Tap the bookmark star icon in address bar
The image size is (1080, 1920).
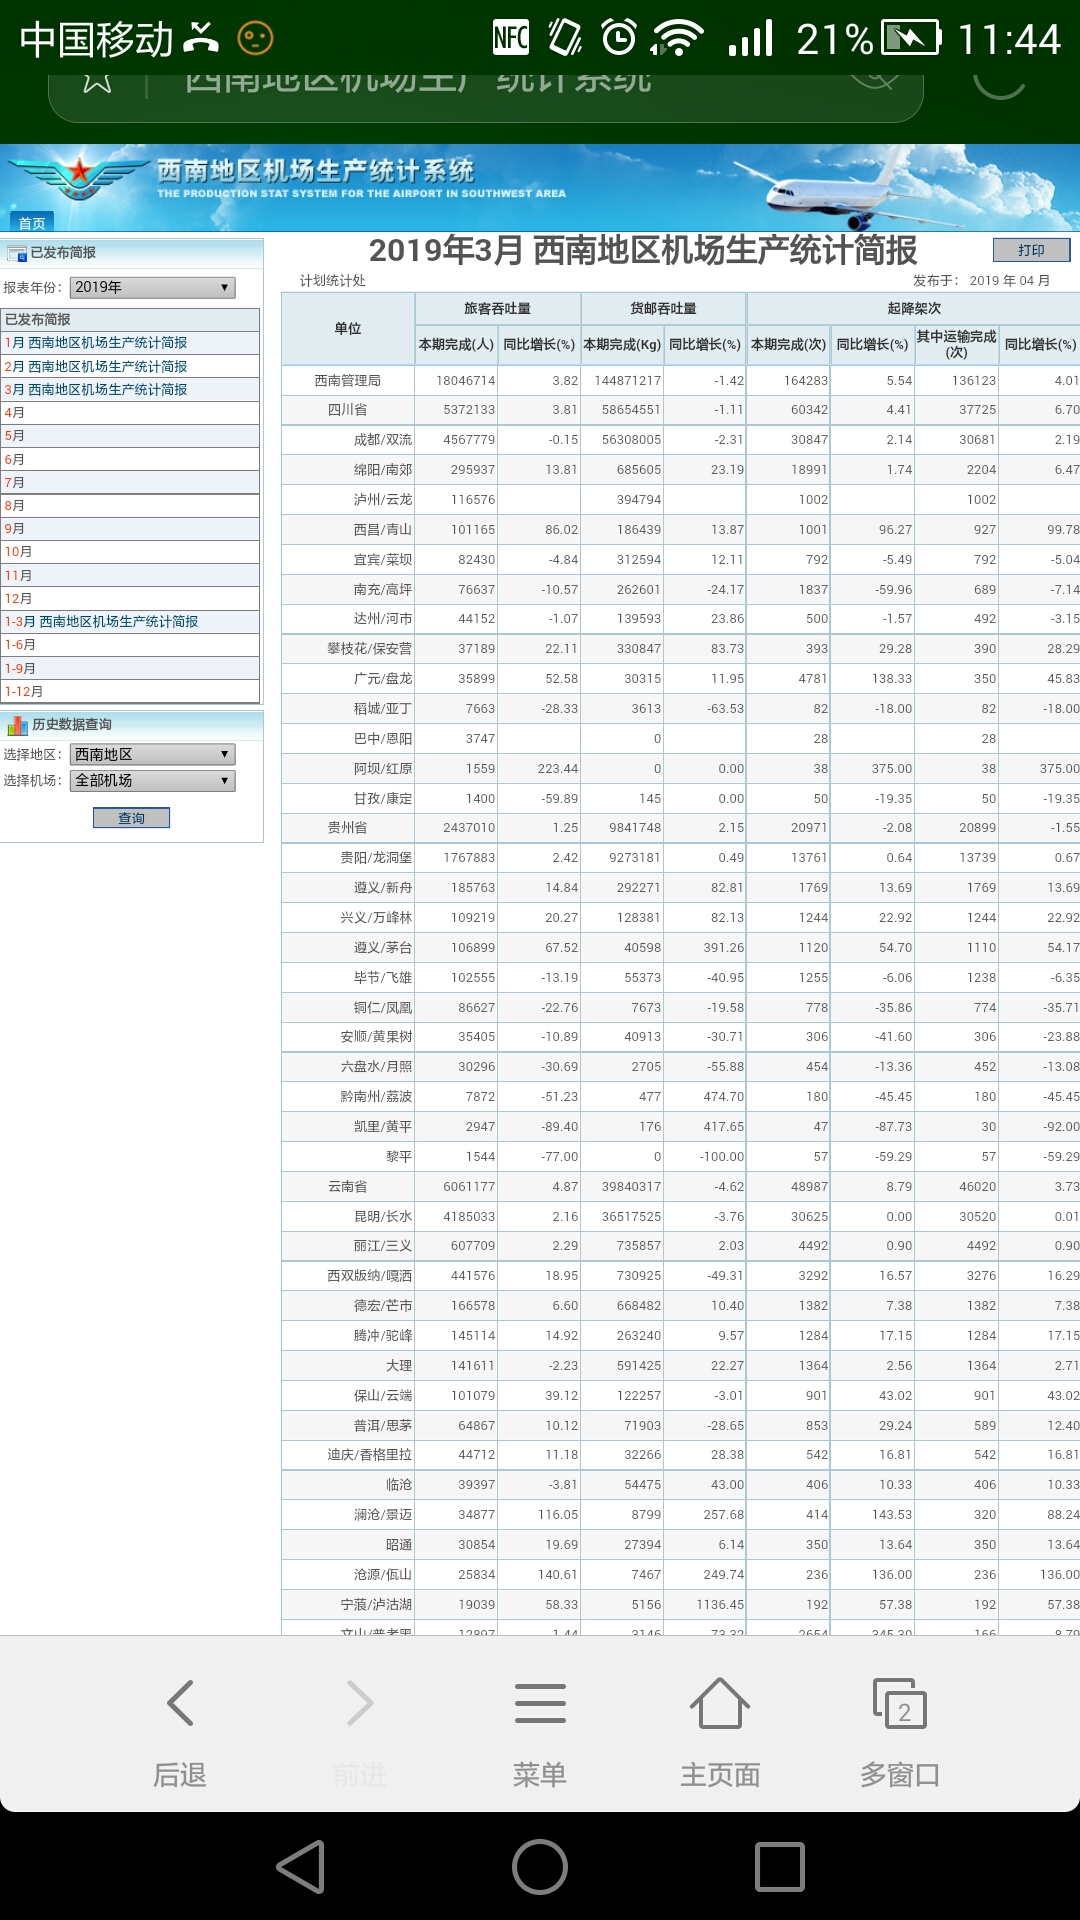click(x=97, y=82)
